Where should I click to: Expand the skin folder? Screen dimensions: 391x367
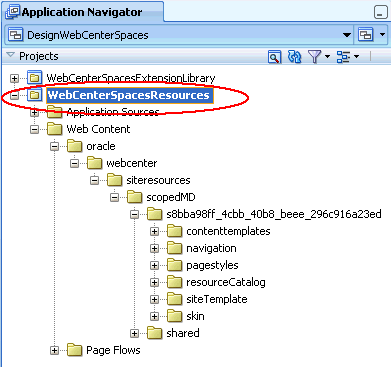[x=154, y=317]
